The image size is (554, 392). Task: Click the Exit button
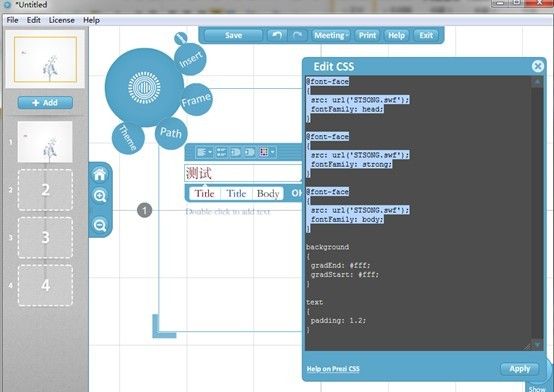click(x=426, y=35)
